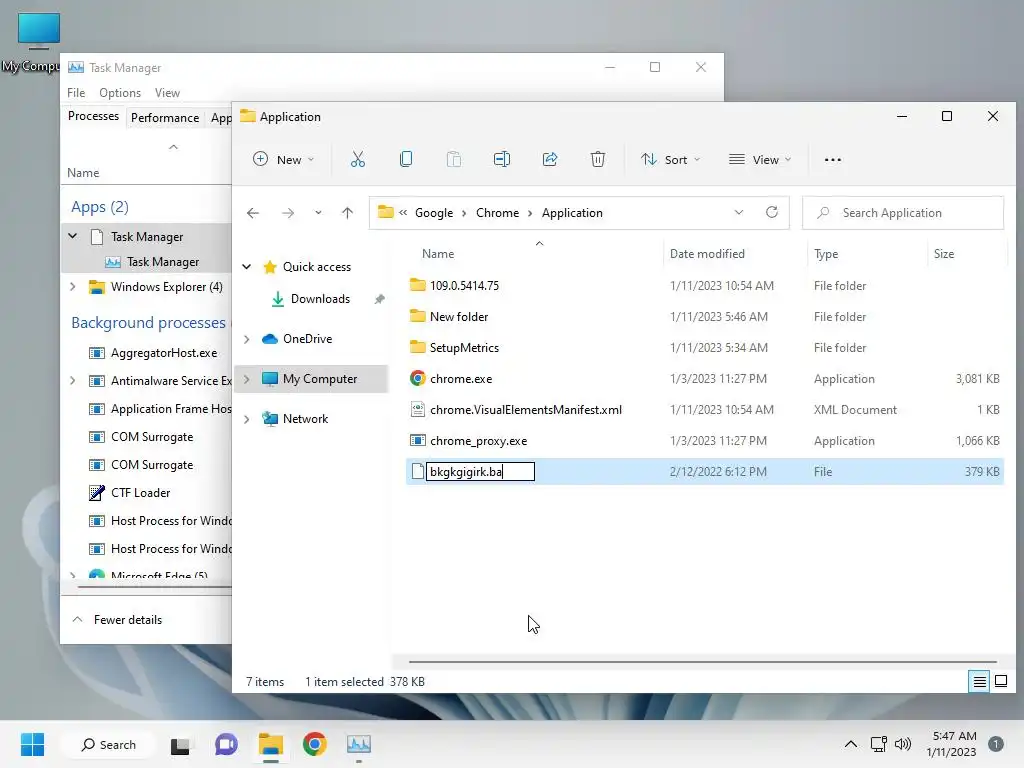The width and height of the screenshot is (1024, 768).
Task: Switch to the Processes tab in Task Manager
Action: click(93, 116)
